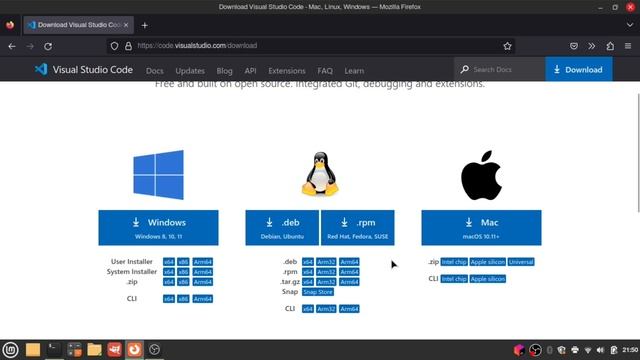Reload the current page
The image size is (640, 360).
click(48, 46)
